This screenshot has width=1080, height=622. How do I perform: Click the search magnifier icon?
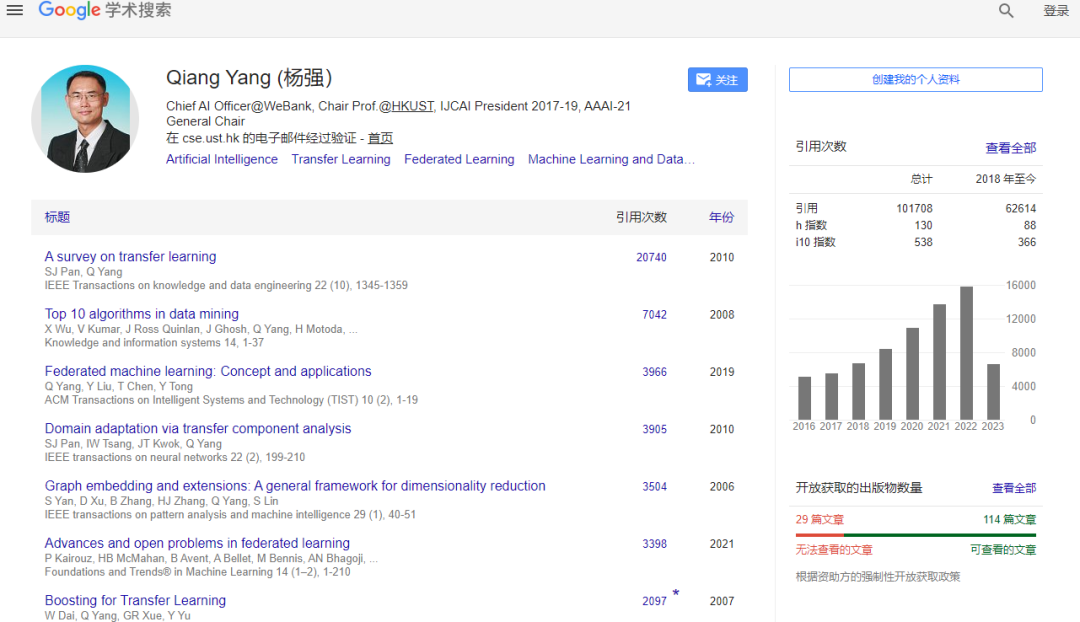pyautogui.click(x=1006, y=11)
